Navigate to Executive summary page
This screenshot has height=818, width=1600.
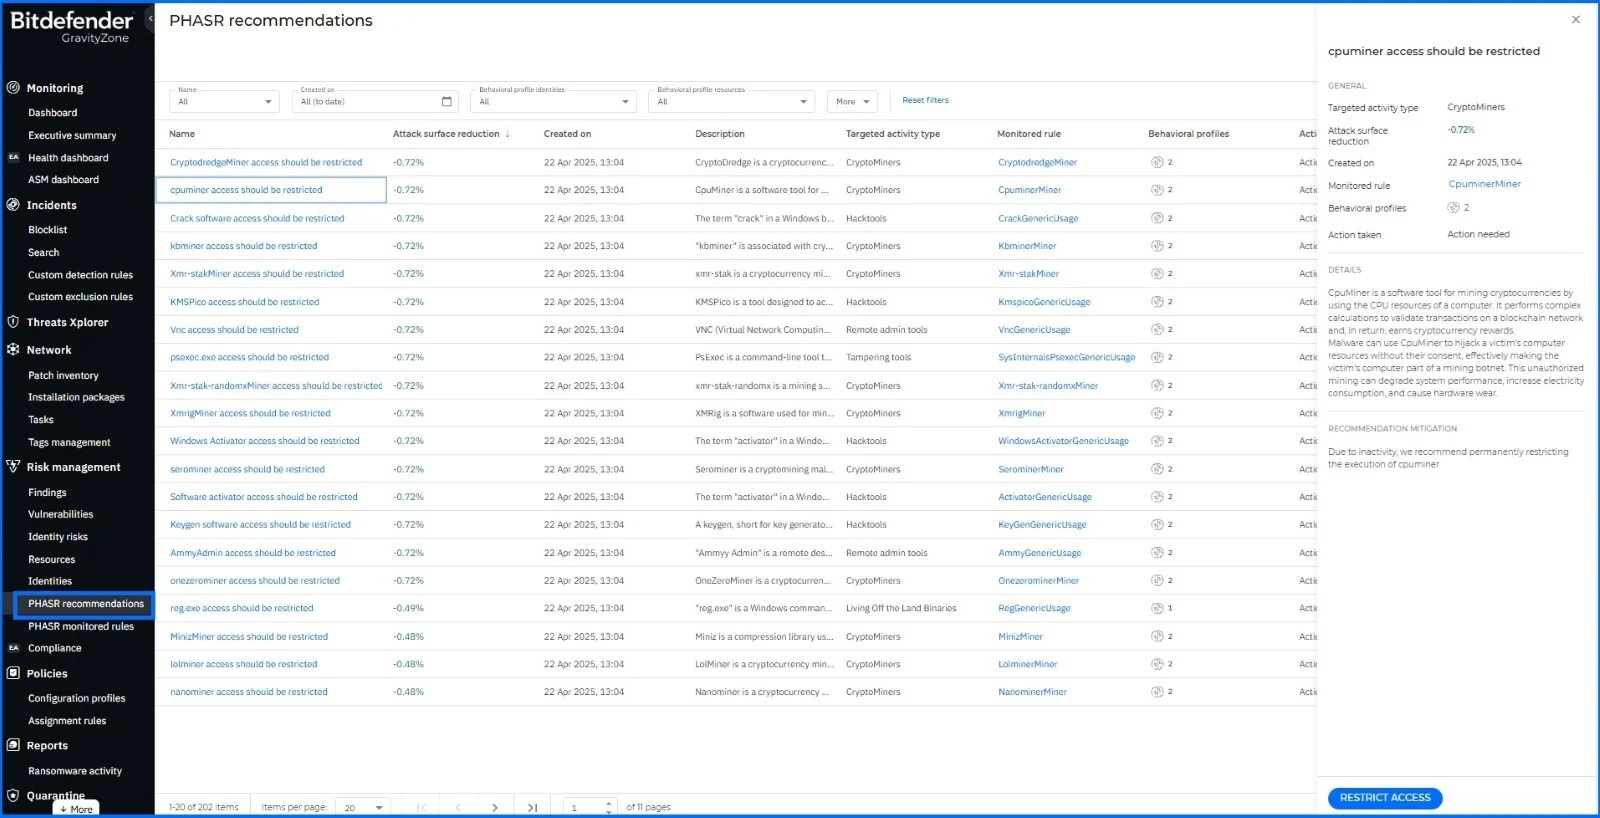click(72, 135)
